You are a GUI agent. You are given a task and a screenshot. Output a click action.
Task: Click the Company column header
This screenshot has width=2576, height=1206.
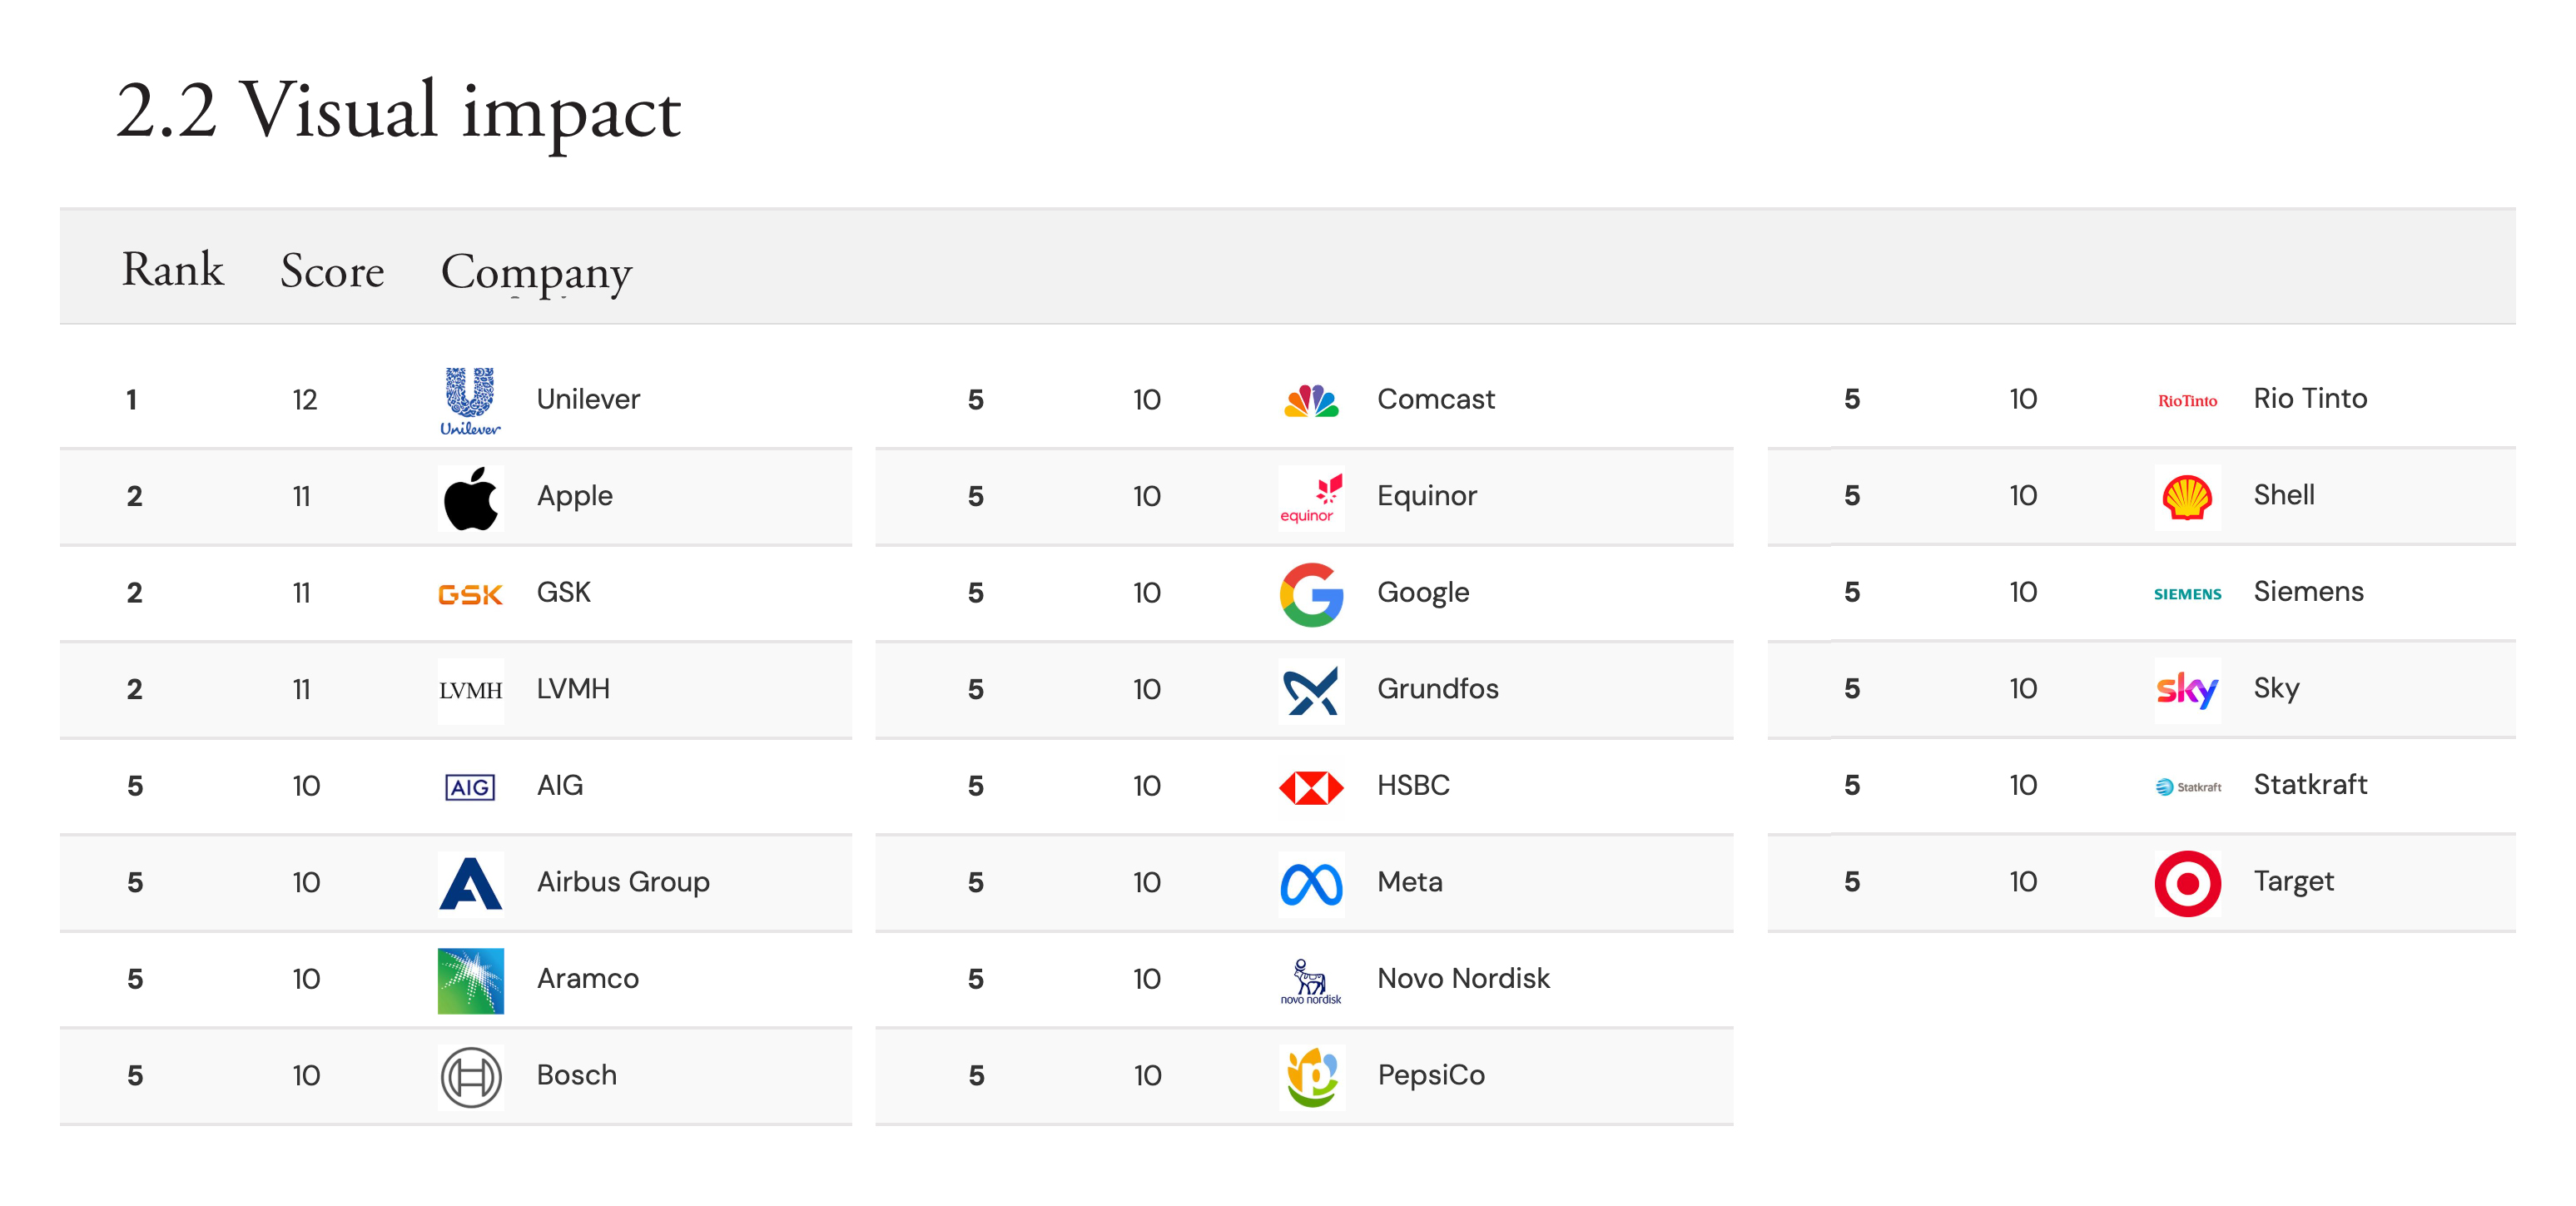tap(536, 271)
